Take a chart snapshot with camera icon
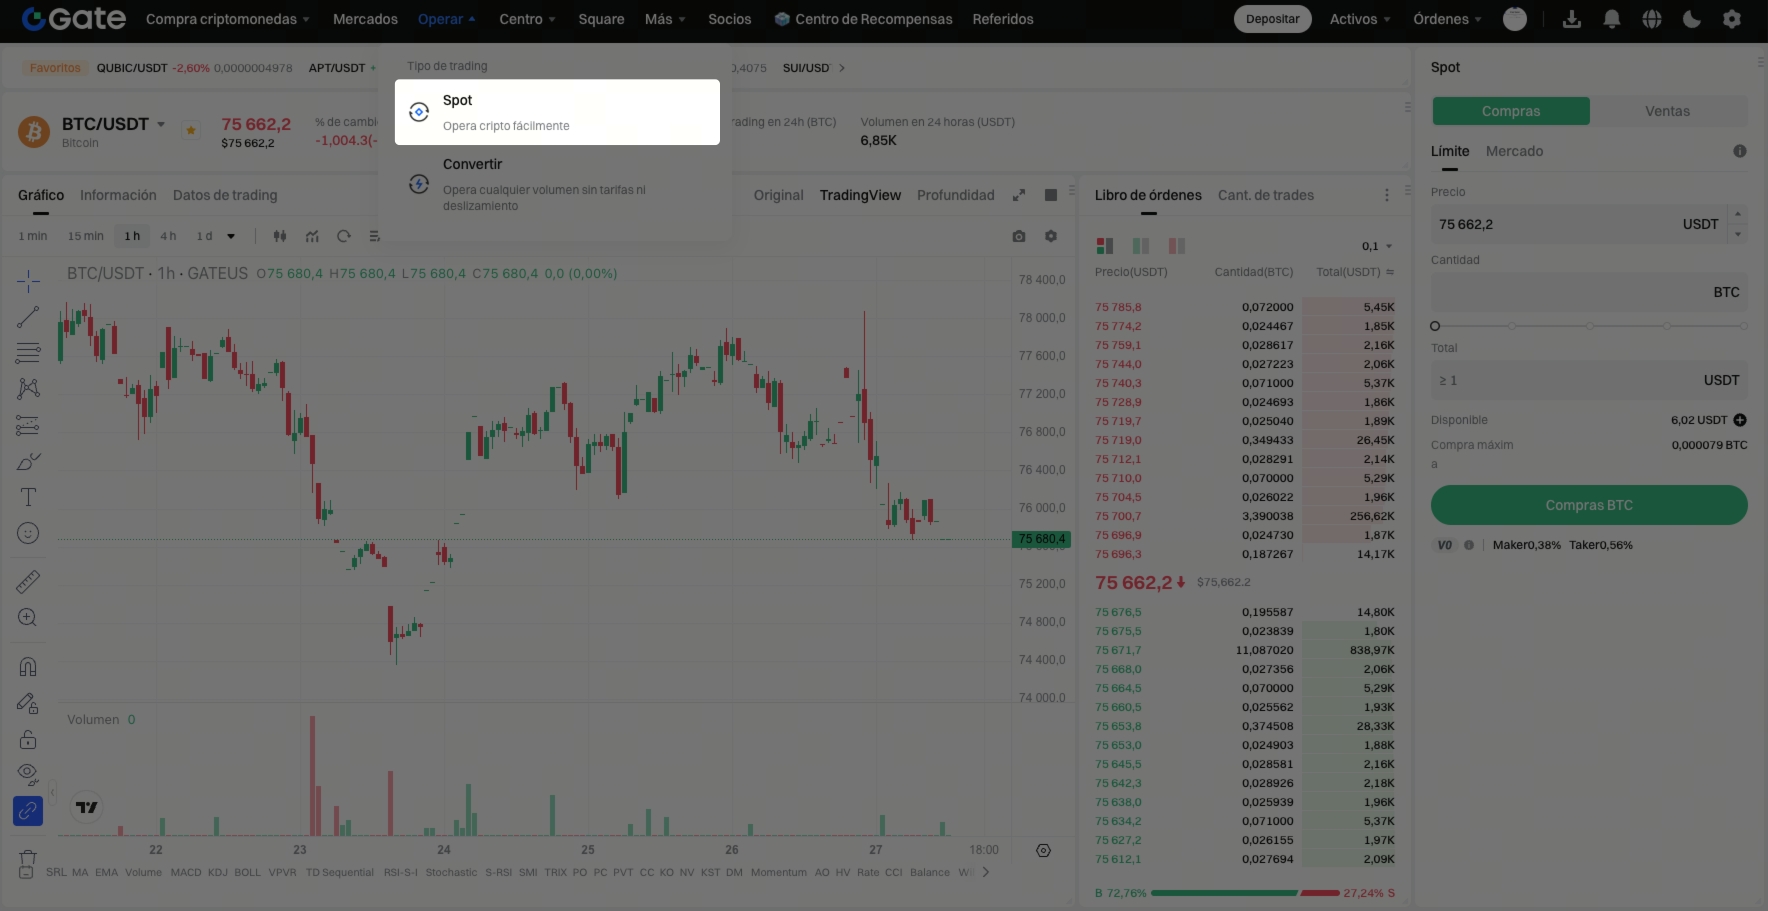The height and width of the screenshot is (911, 1768). (x=1018, y=236)
